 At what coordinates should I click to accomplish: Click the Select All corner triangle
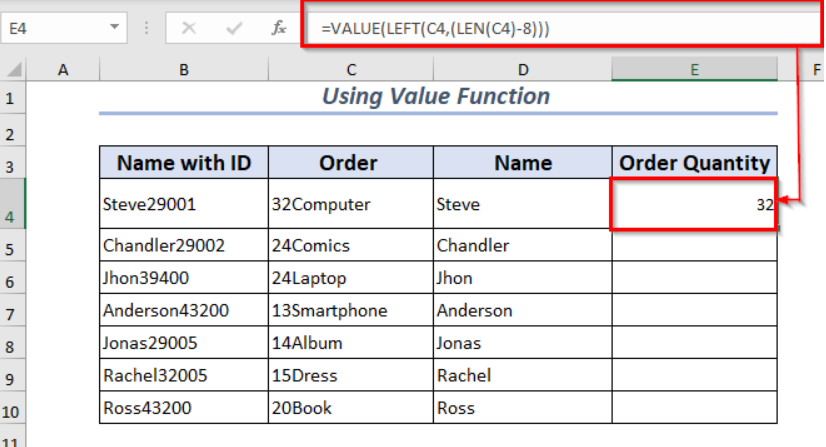coord(15,69)
